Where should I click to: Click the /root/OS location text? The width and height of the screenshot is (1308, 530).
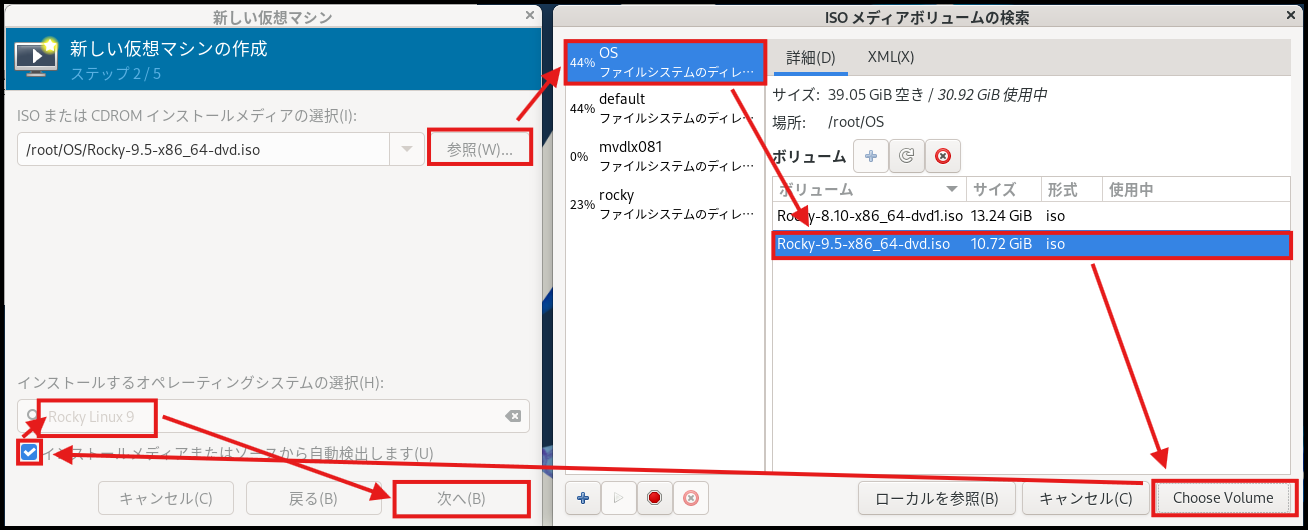tap(856, 122)
